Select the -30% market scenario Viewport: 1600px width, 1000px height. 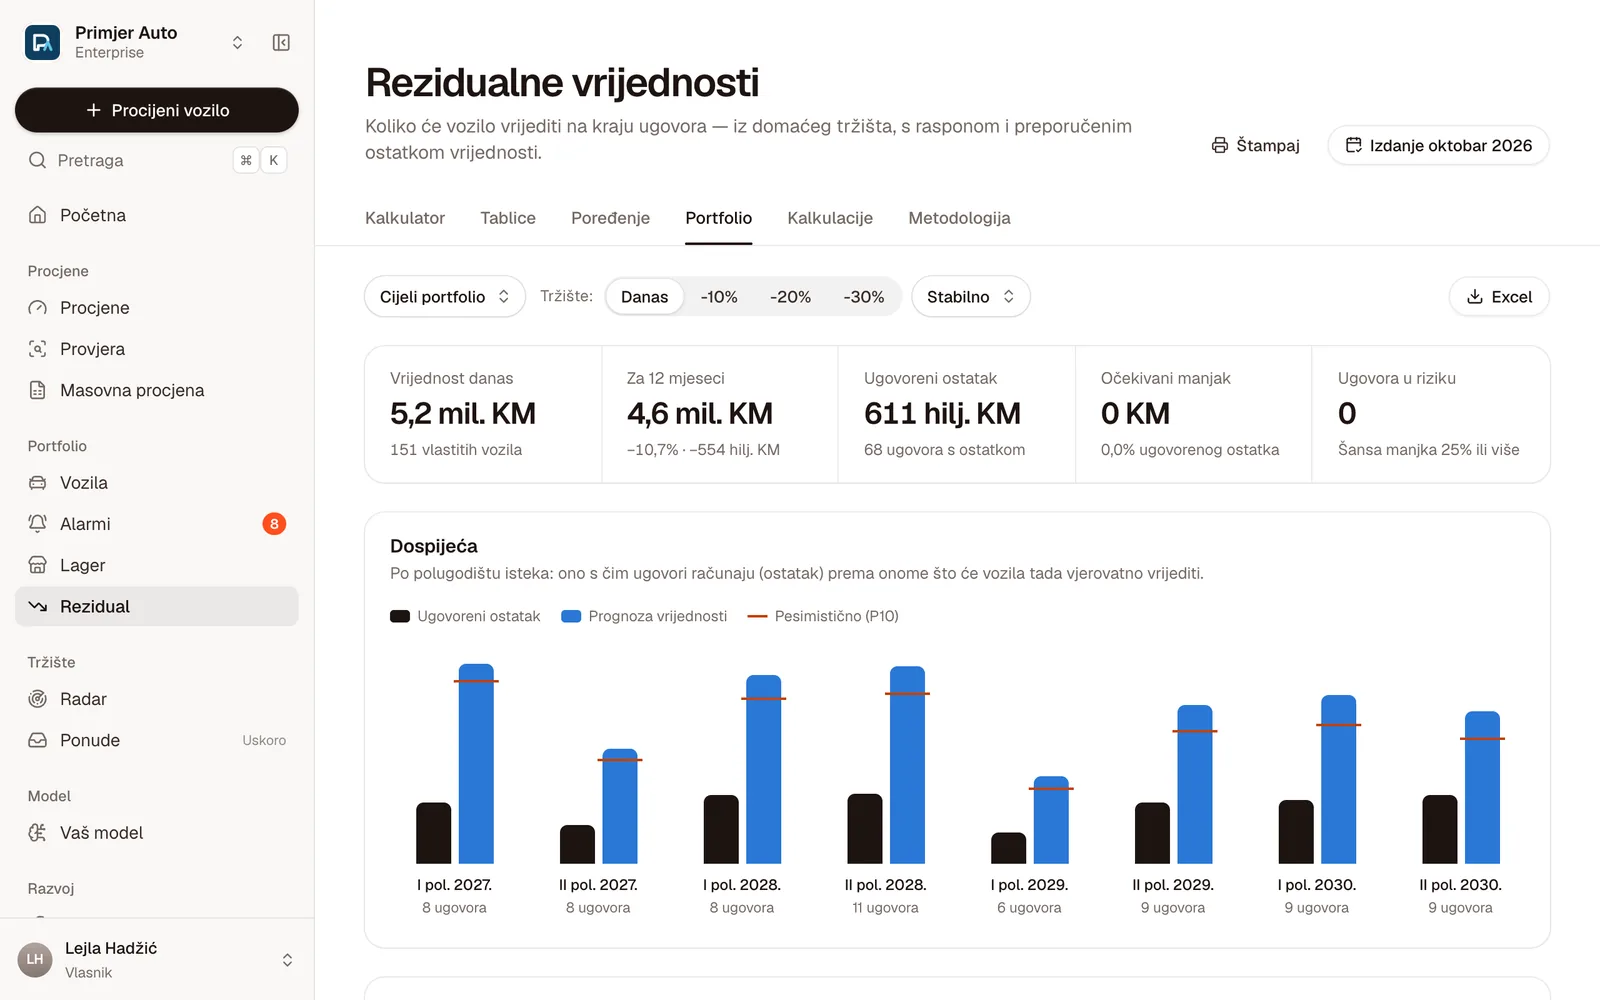pos(863,297)
